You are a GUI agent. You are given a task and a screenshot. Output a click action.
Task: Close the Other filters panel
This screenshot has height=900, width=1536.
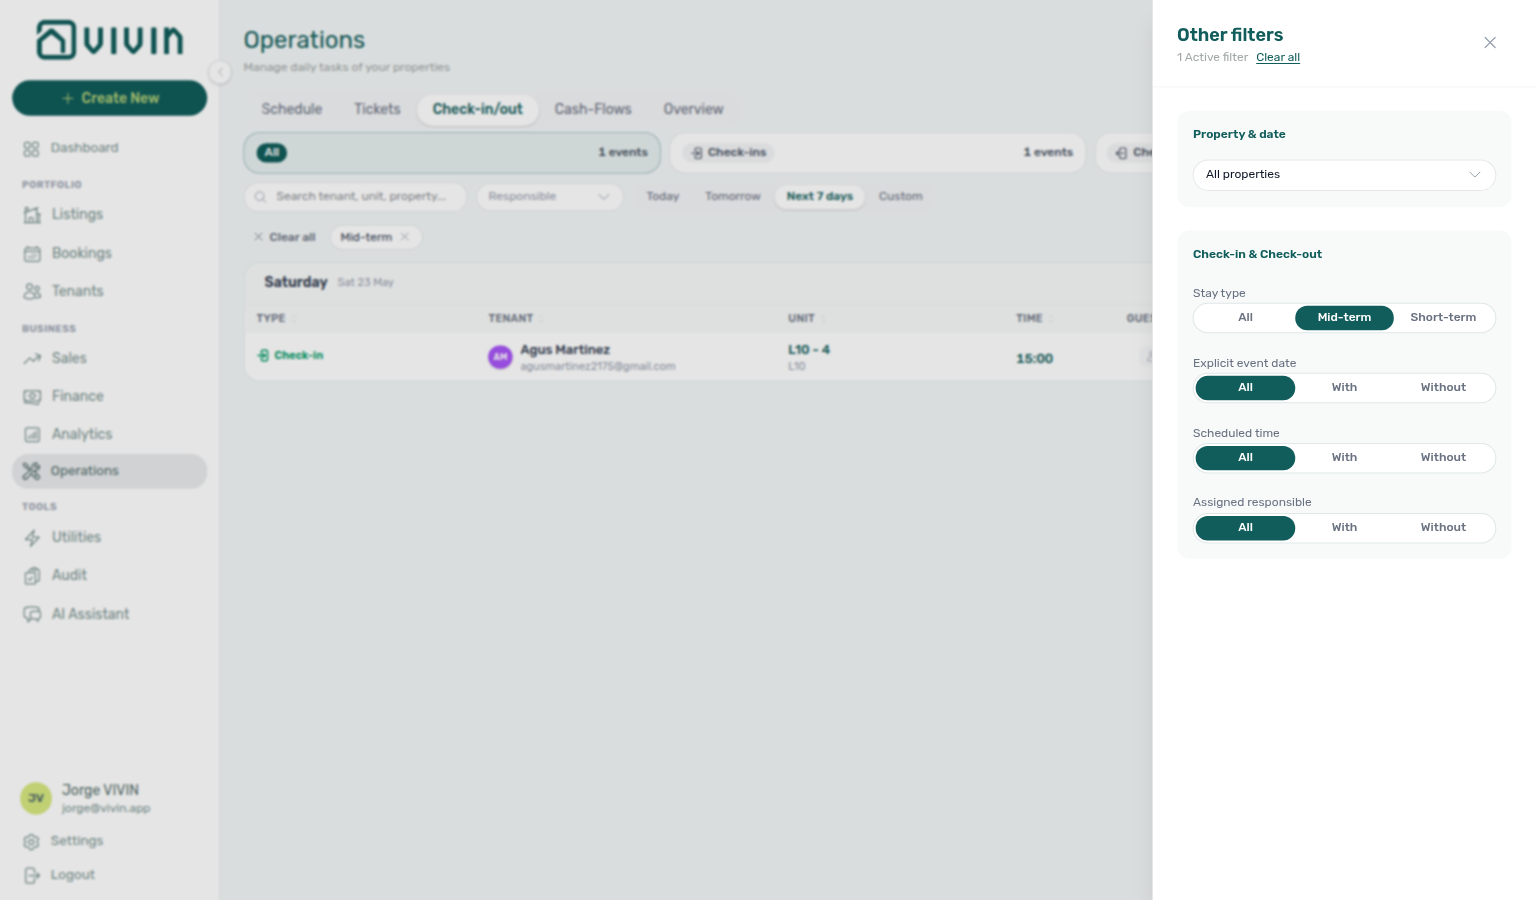[1490, 43]
